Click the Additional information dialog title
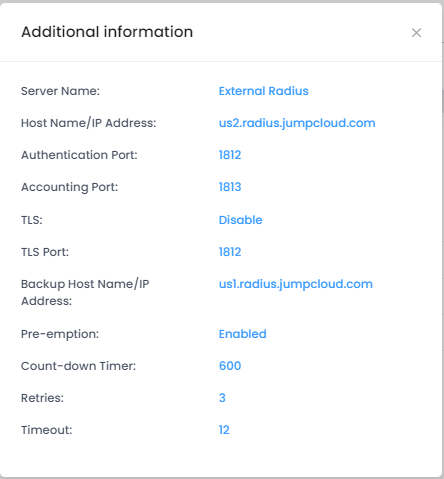Viewport: 444px width, 479px height. pos(107,32)
